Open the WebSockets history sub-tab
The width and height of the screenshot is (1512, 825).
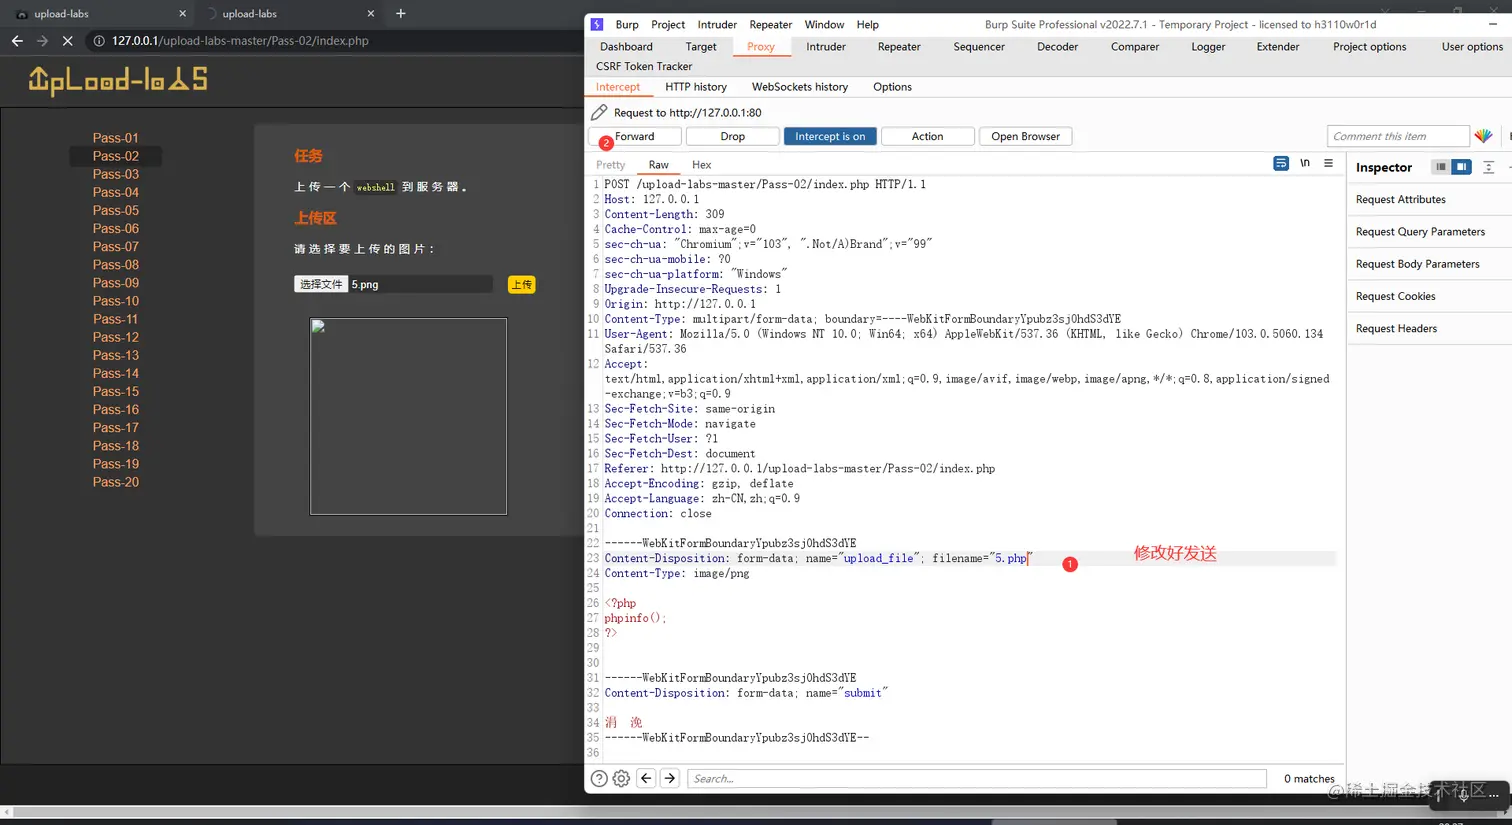point(800,87)
